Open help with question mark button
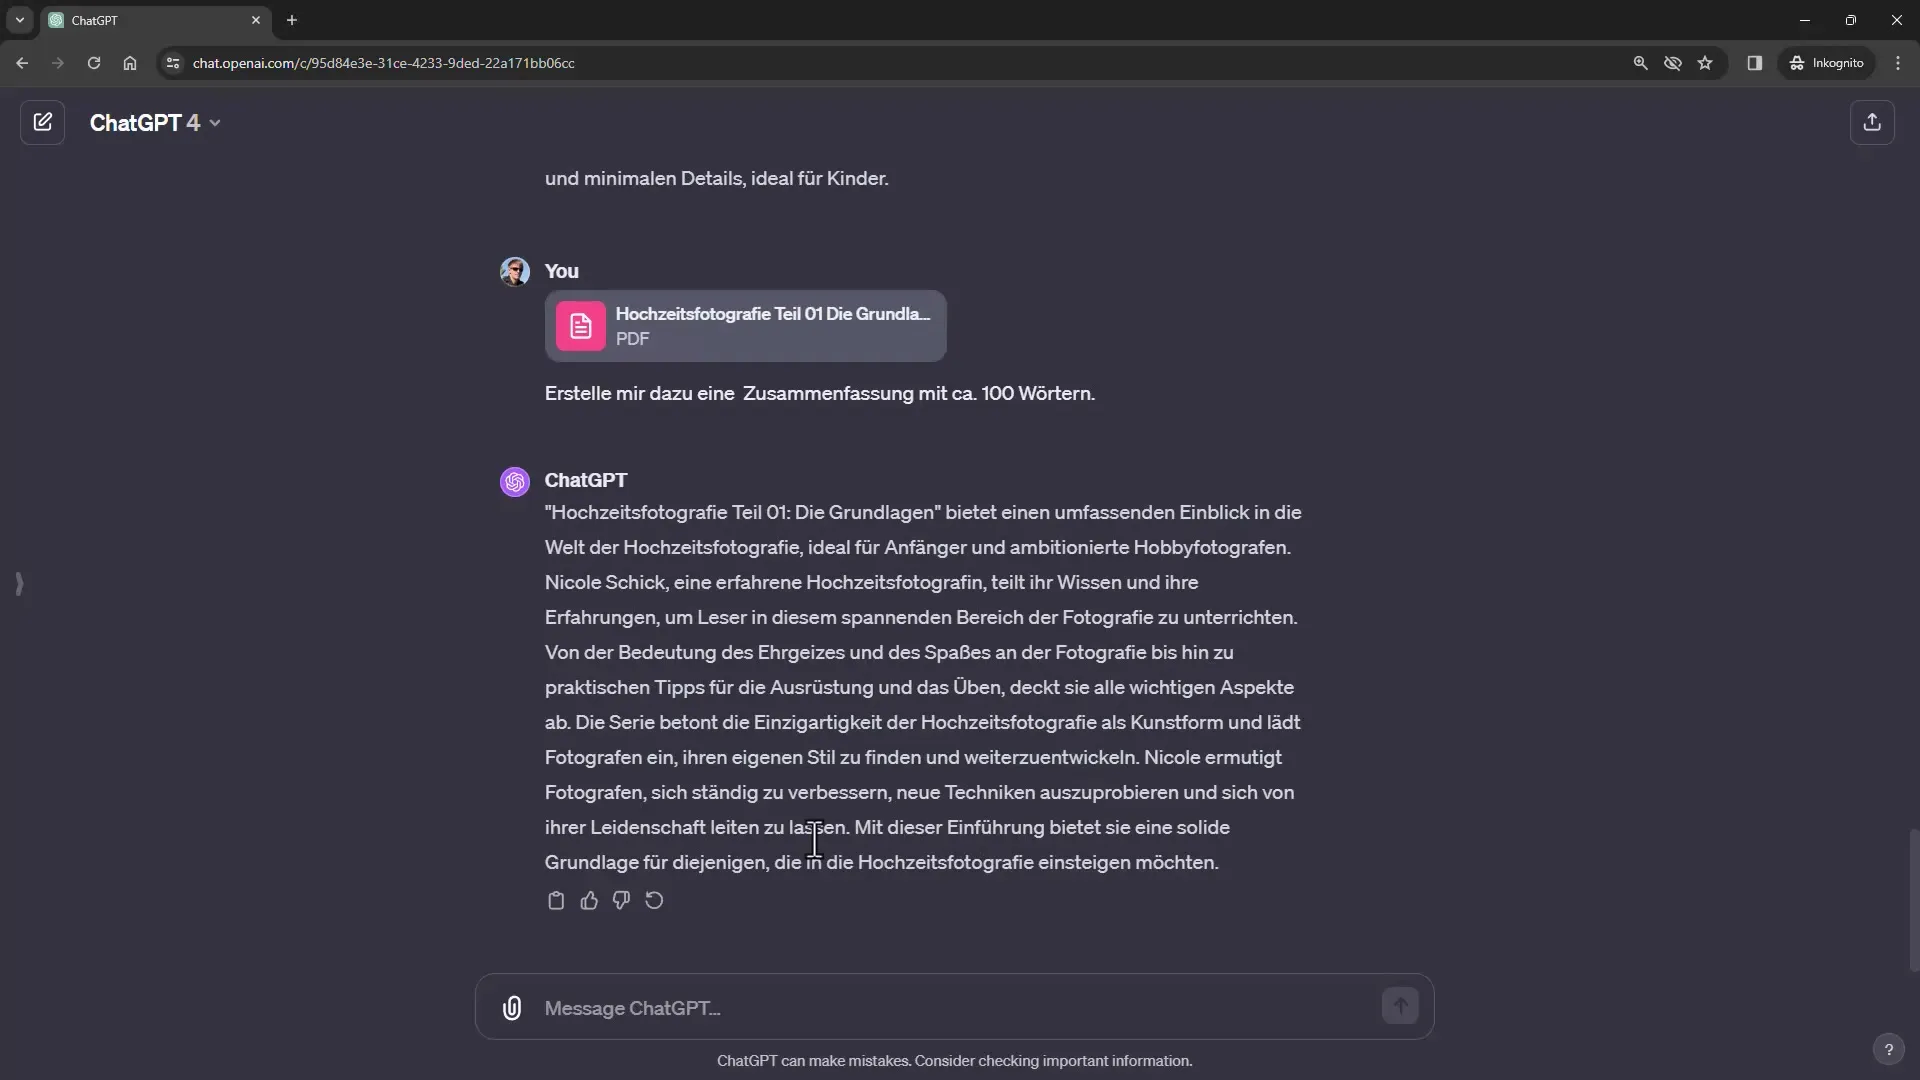This screenshot has width=1920, height=1080. pos(1888,1049)
